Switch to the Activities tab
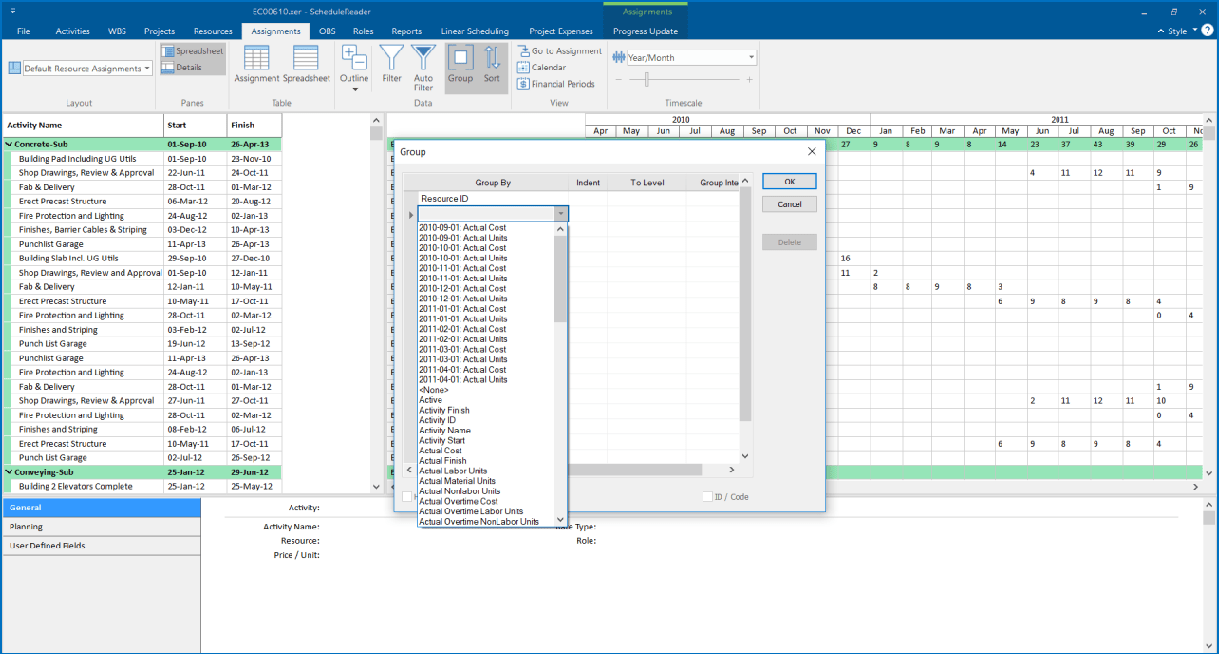Screen dimensions: 1219x654 [72, 31]
